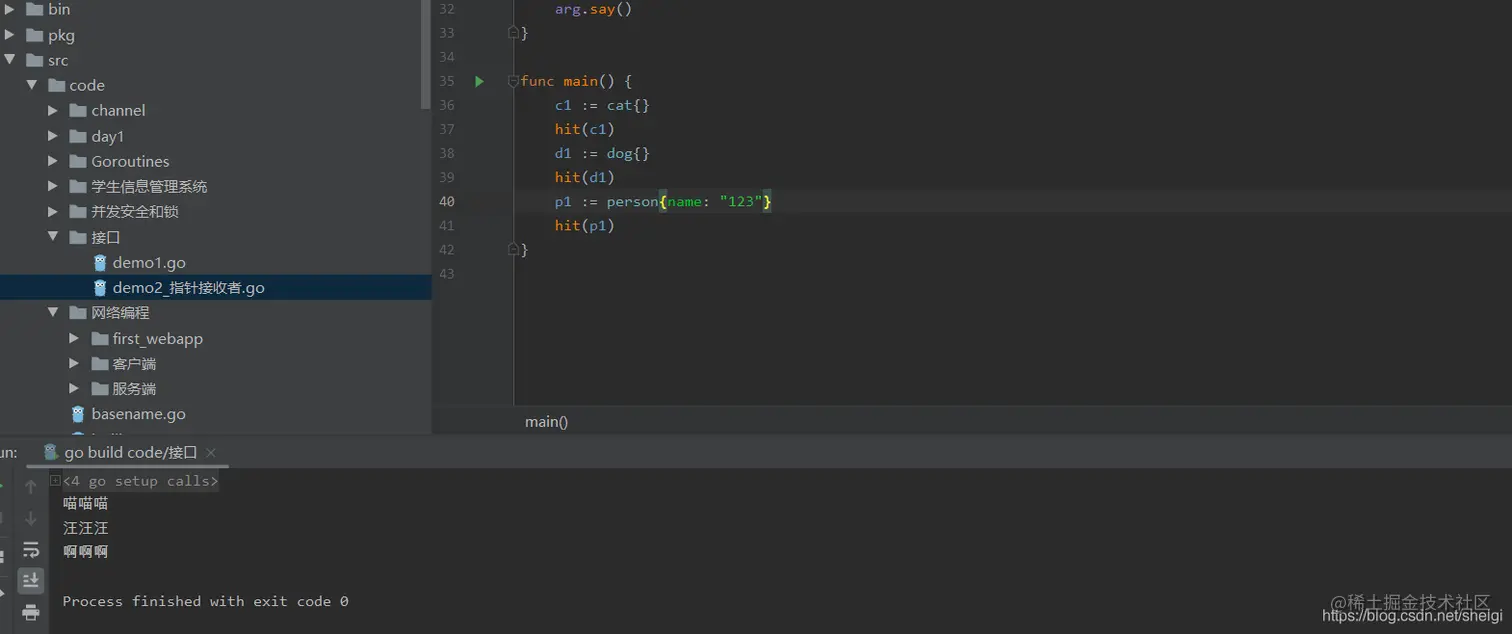The image size is (1512, 634).
Task: Expand the folded go setup calls
Action: (x=56, y=481)
